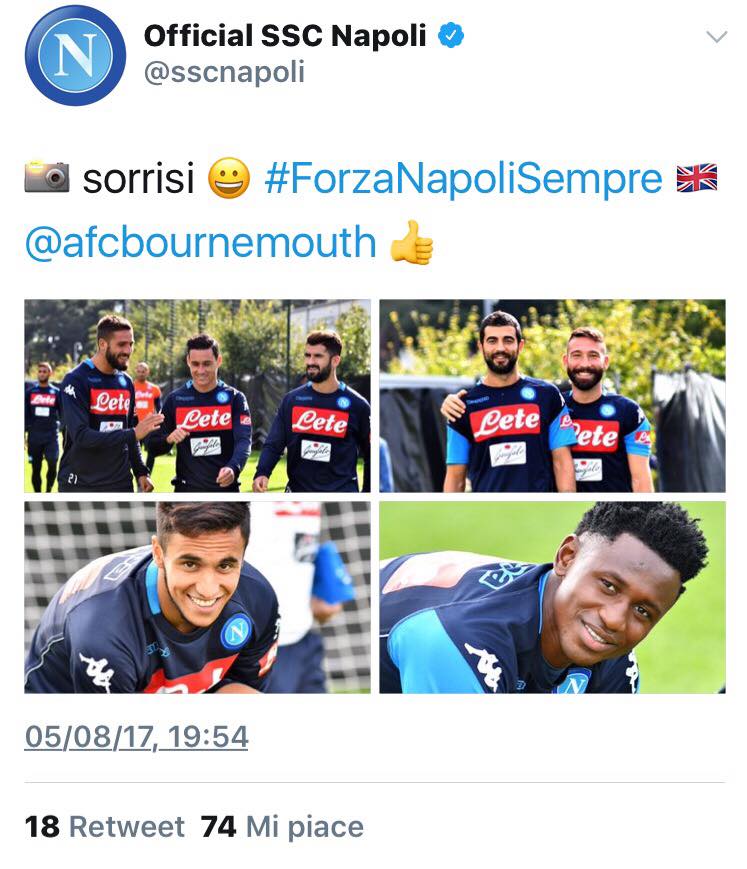Open photo of smiling player by net
The image size is (747, 869).
[x=197, y=597]
